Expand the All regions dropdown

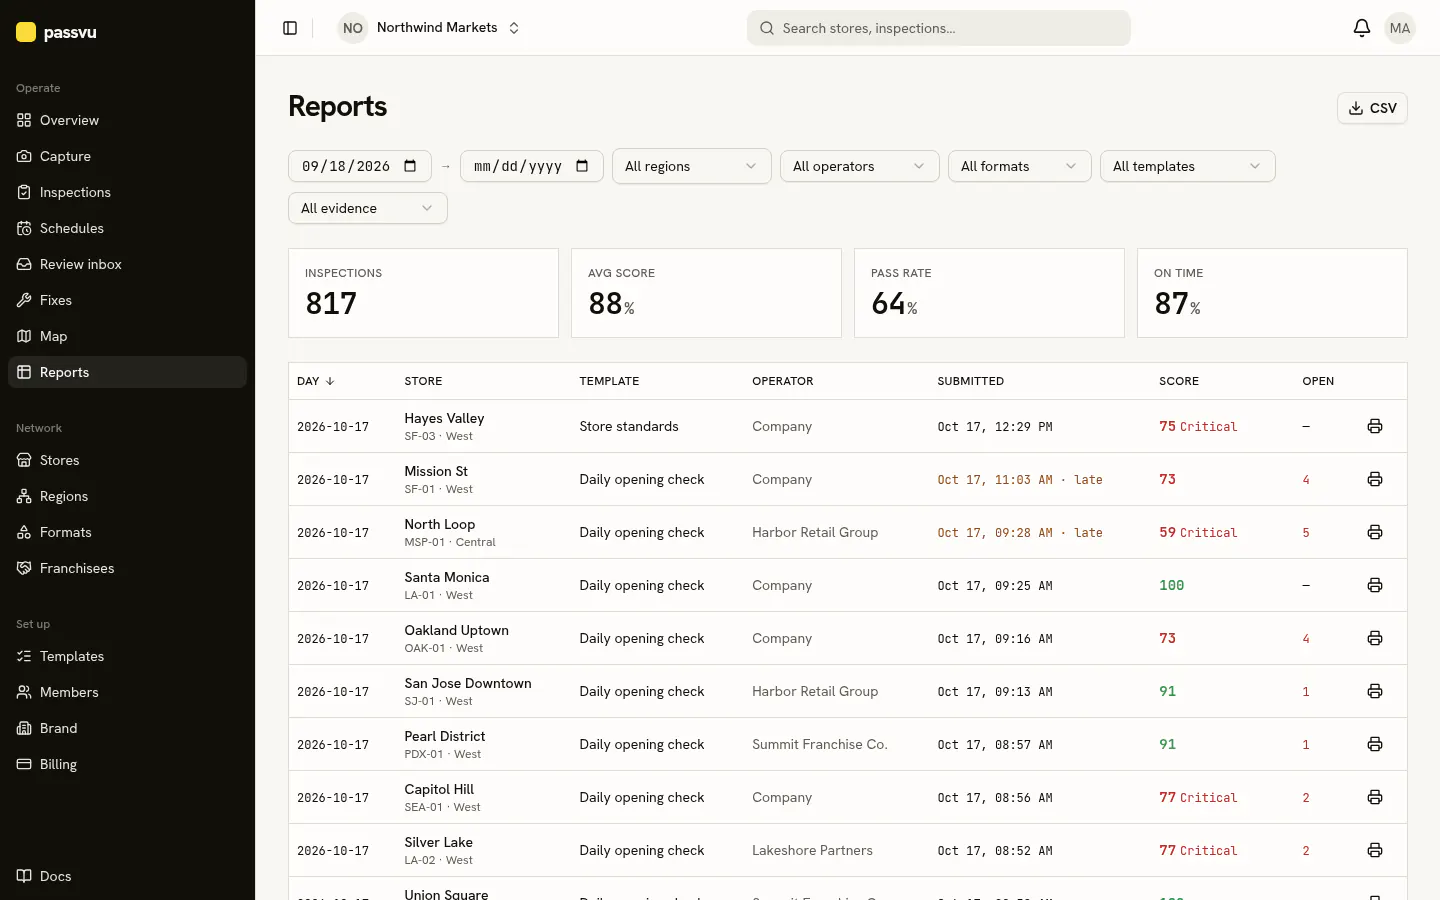click(x=691, y=166)
